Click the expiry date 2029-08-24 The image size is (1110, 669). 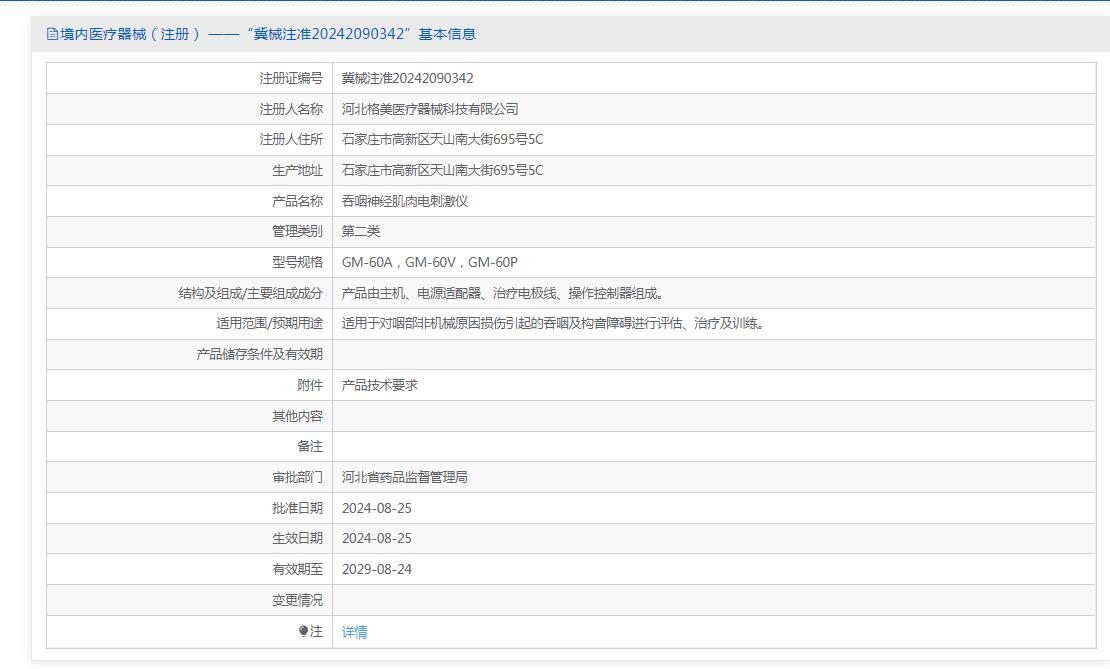point(377,569)
